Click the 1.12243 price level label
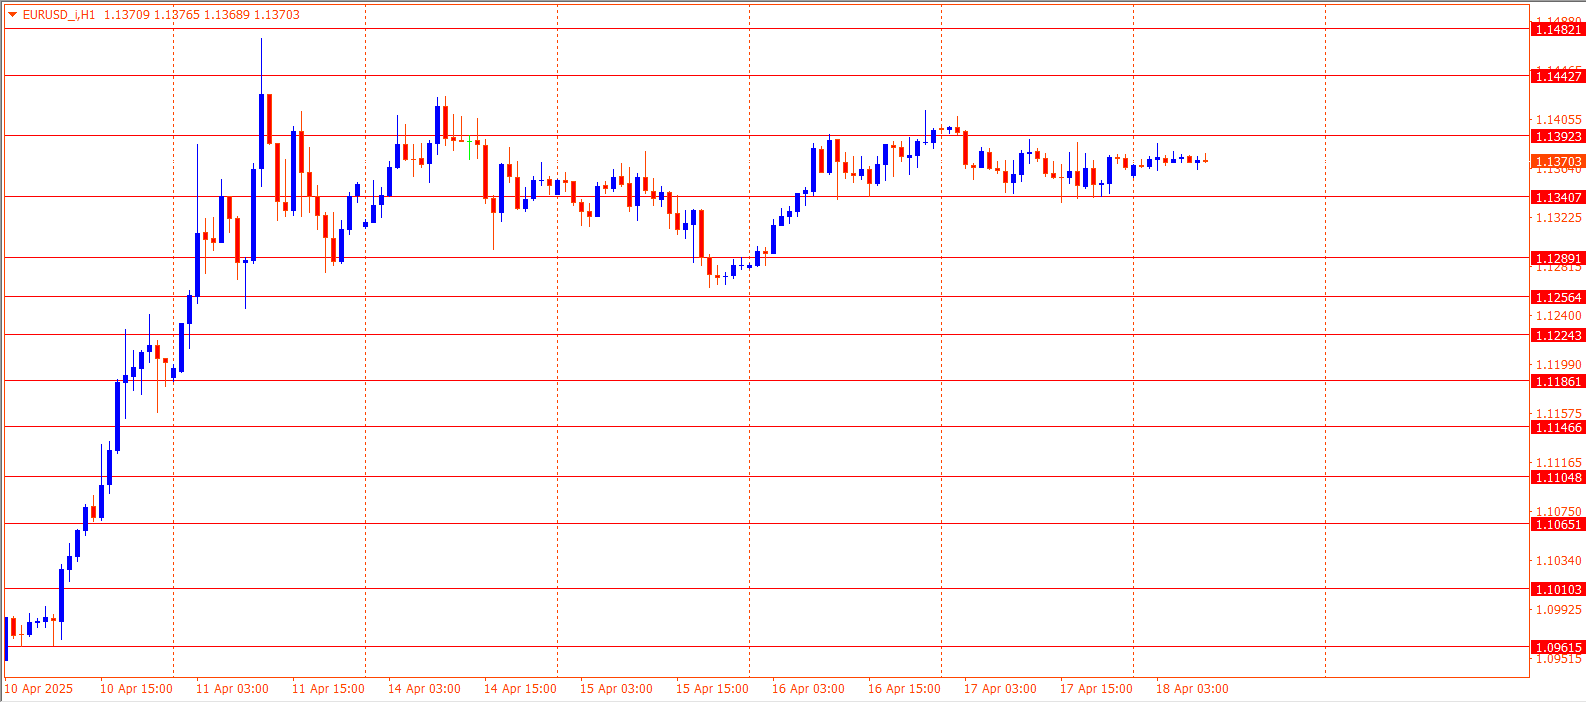 (1558, 336)
